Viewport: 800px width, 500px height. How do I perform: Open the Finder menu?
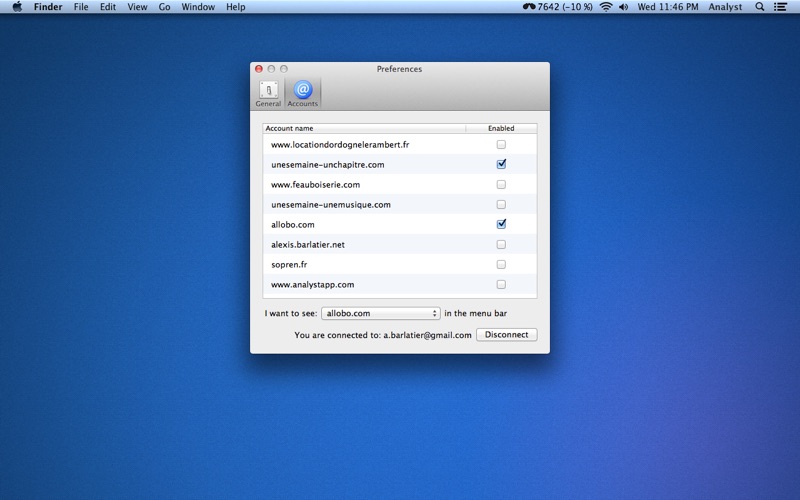[x=48, y=7]
